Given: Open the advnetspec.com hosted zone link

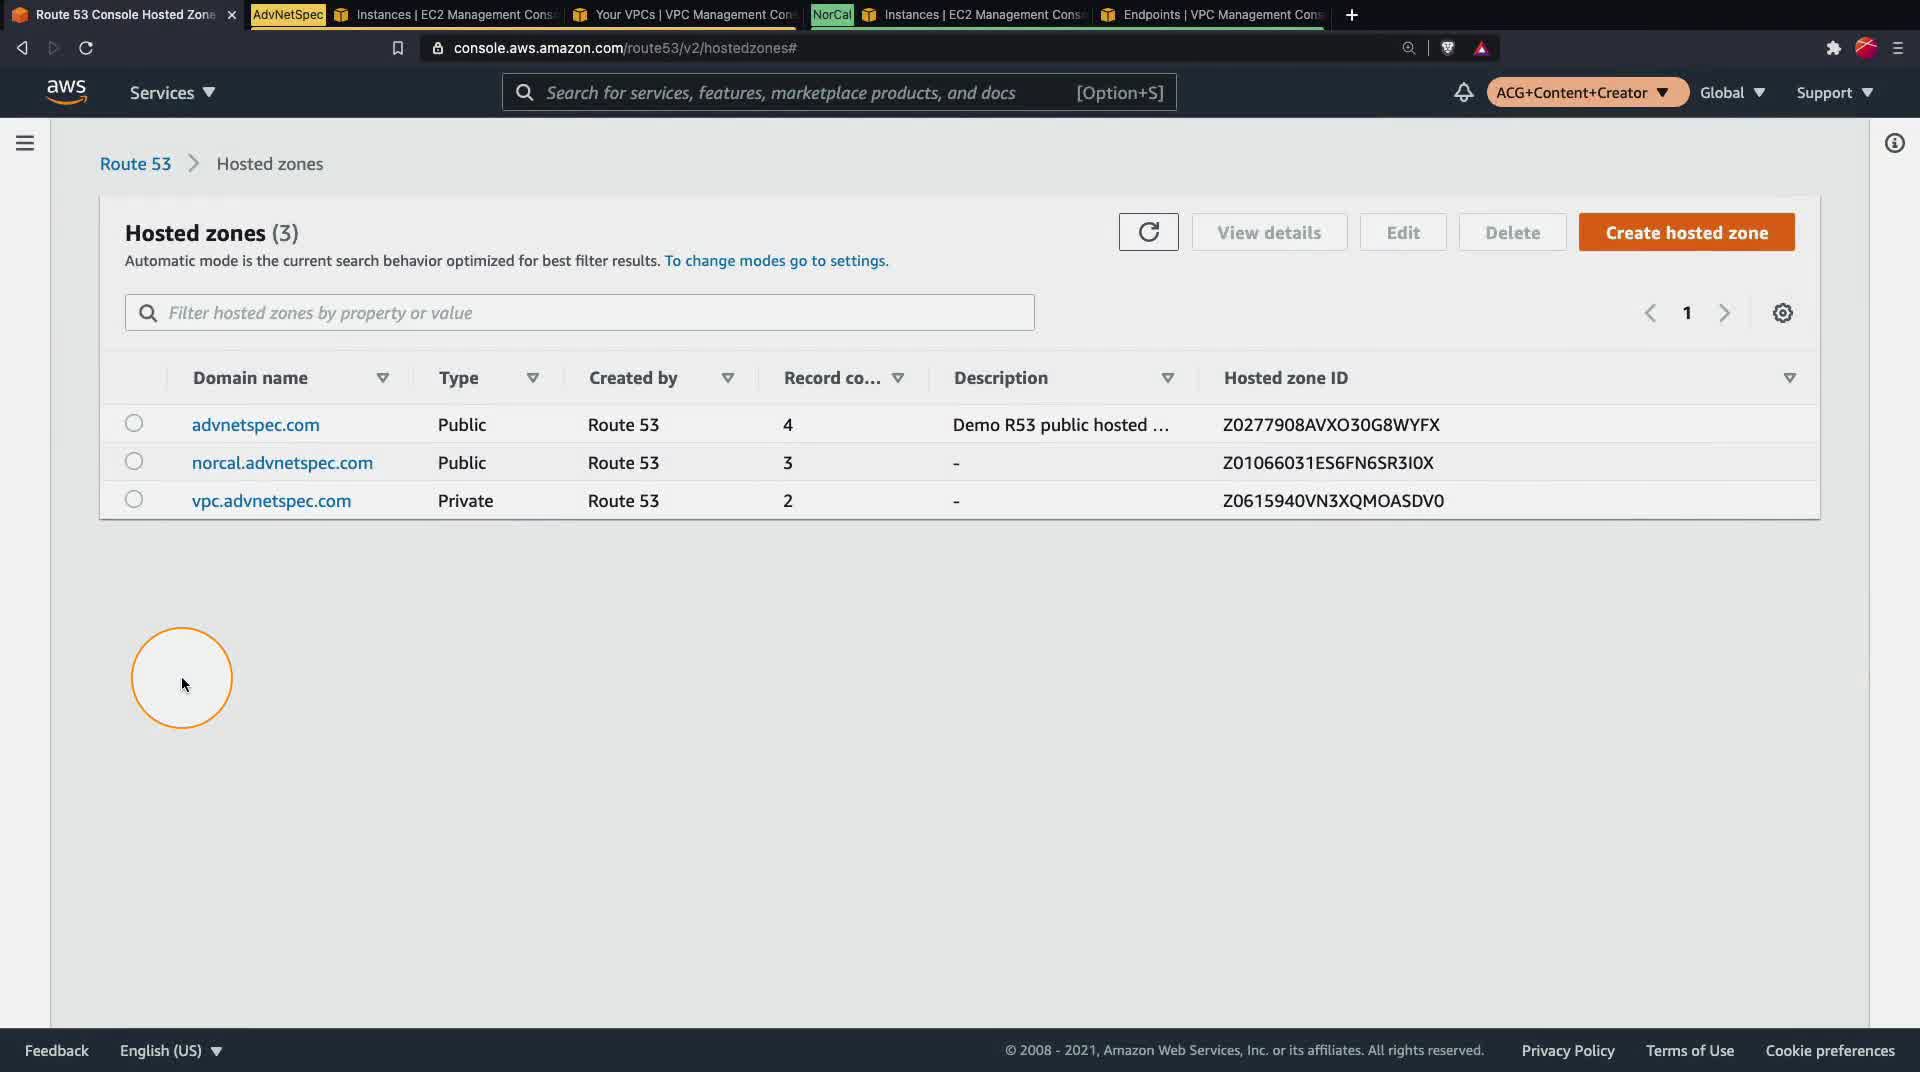Looking at the screenshot, I should [256, 425].
